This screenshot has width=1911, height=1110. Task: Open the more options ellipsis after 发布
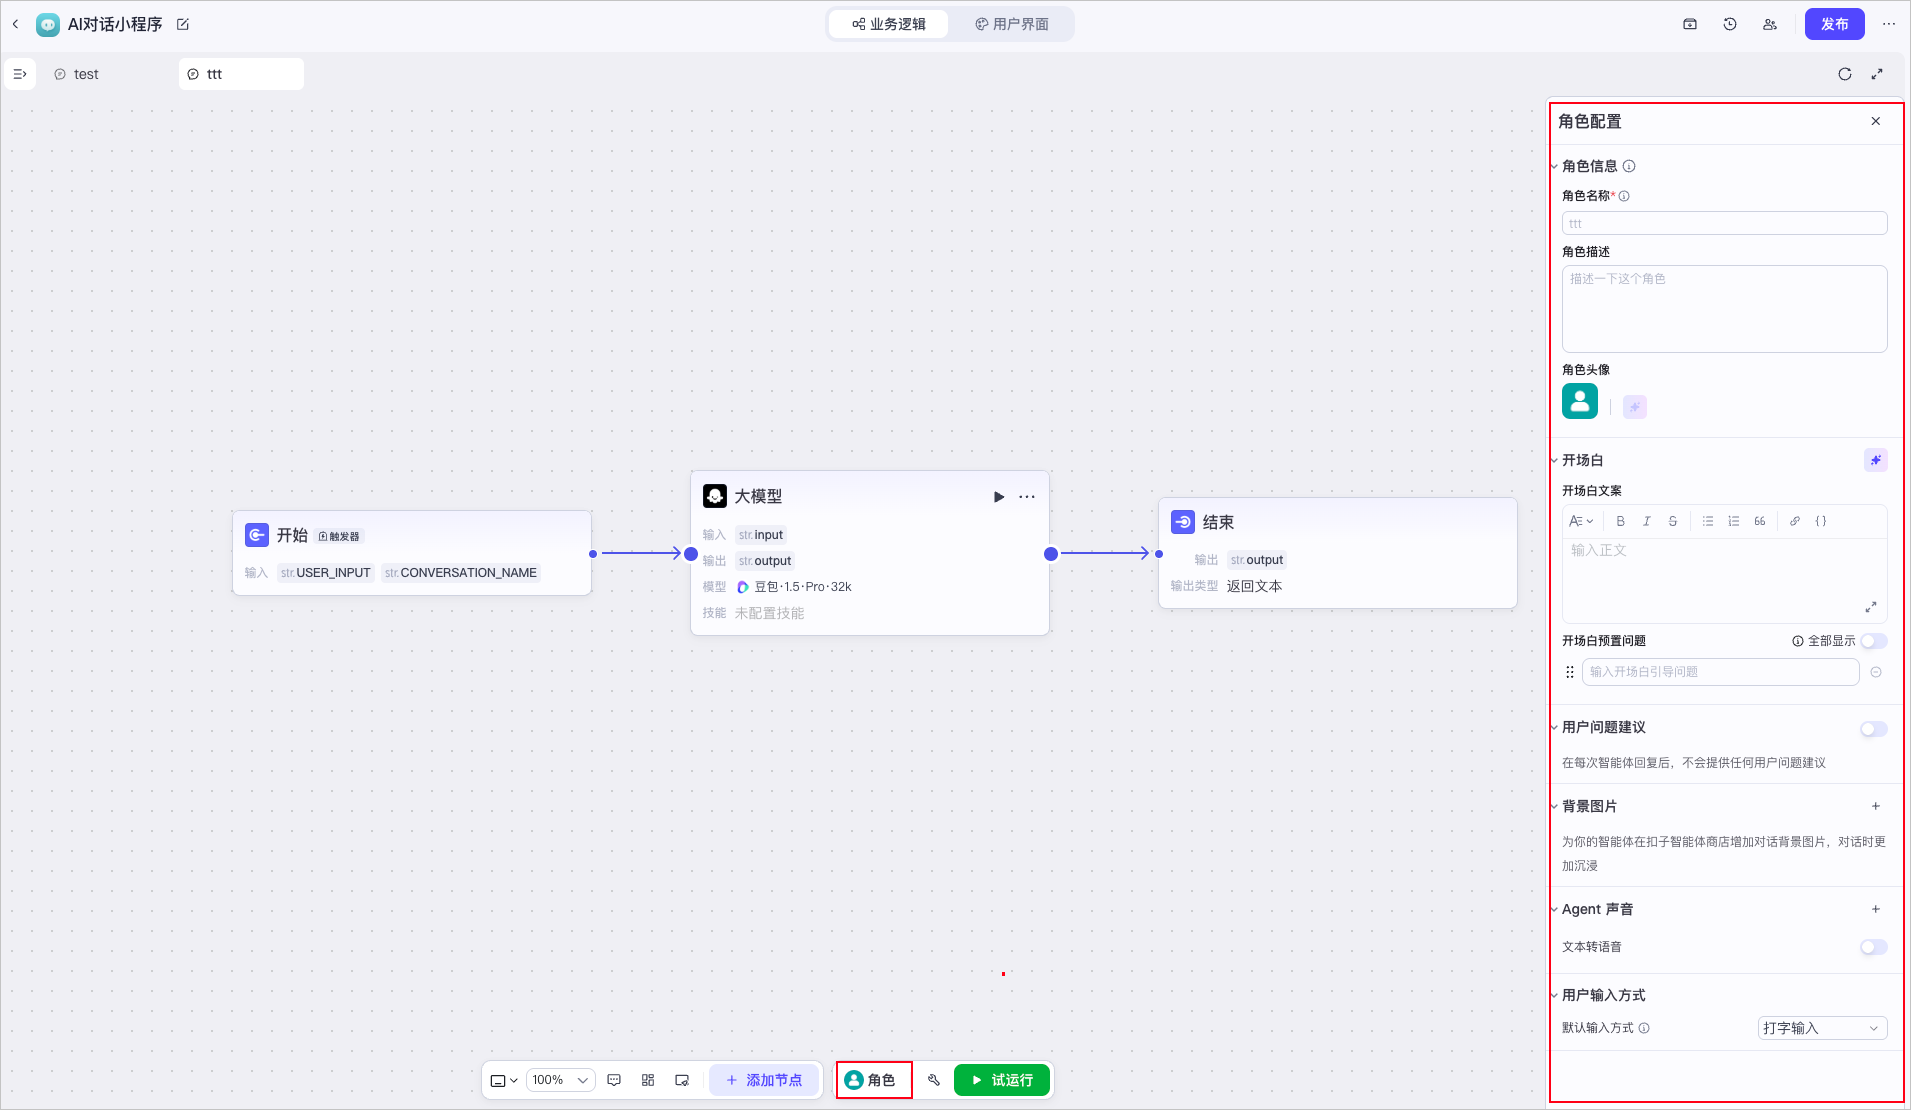[1889, 24]
